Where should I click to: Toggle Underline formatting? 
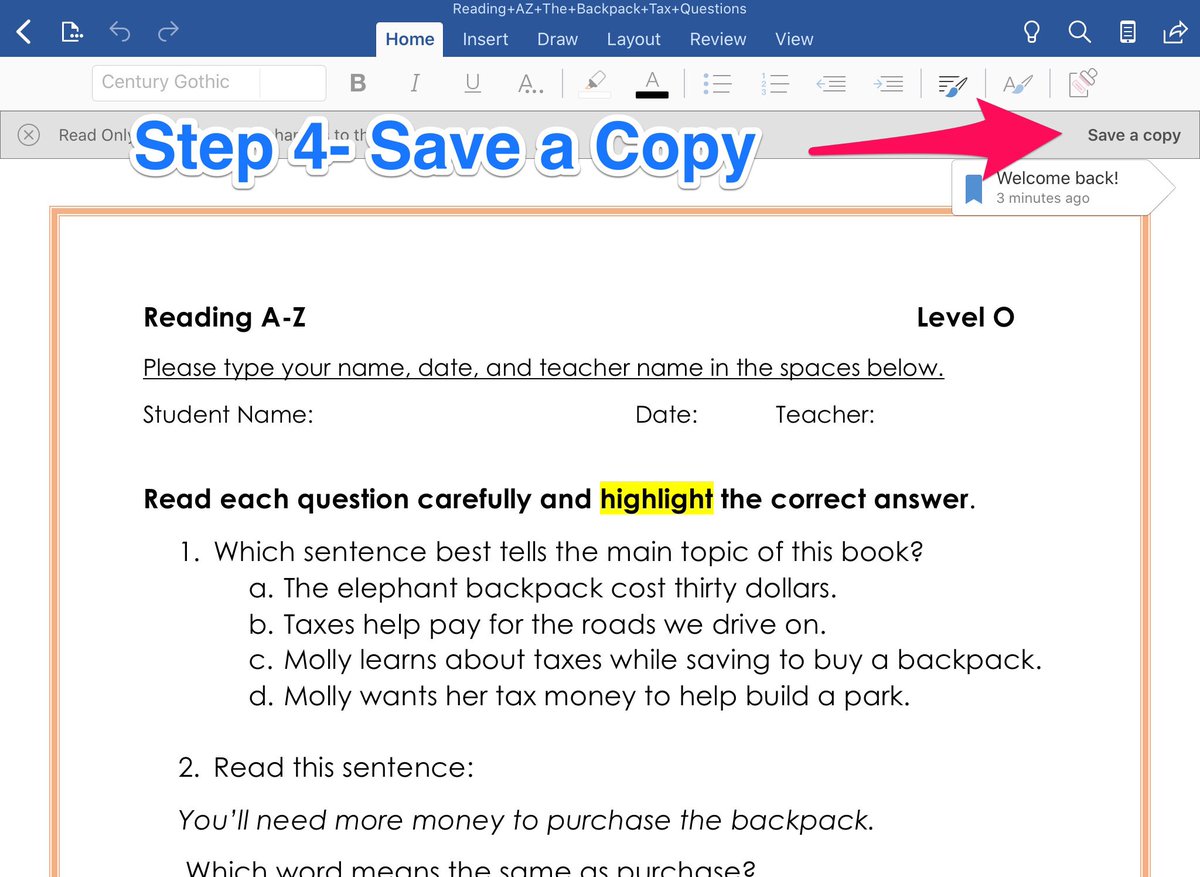pos(473,84)
